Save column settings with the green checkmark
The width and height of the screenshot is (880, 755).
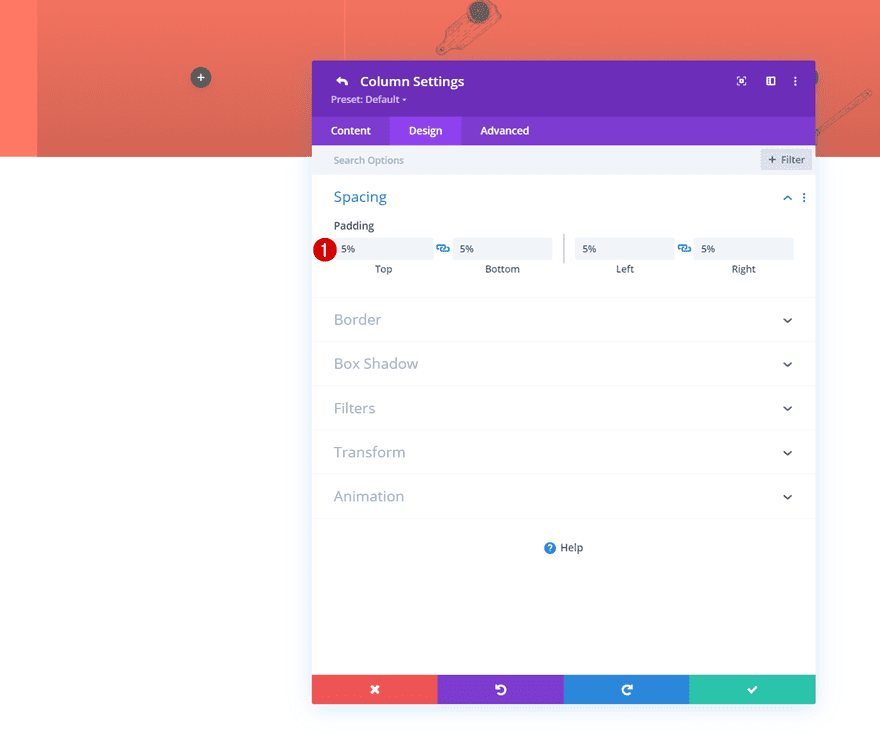[x=752, y=689]
